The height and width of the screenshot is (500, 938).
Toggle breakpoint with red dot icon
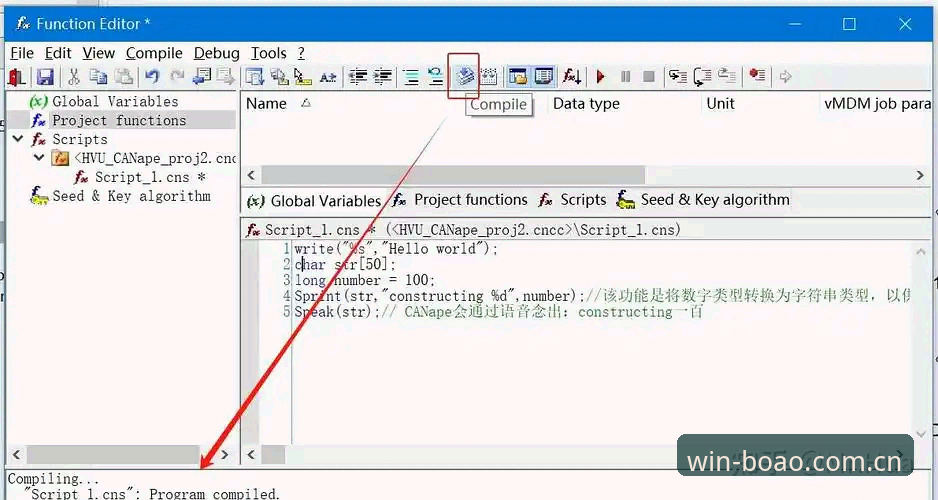pyautogui.click(x=757, y=77)
